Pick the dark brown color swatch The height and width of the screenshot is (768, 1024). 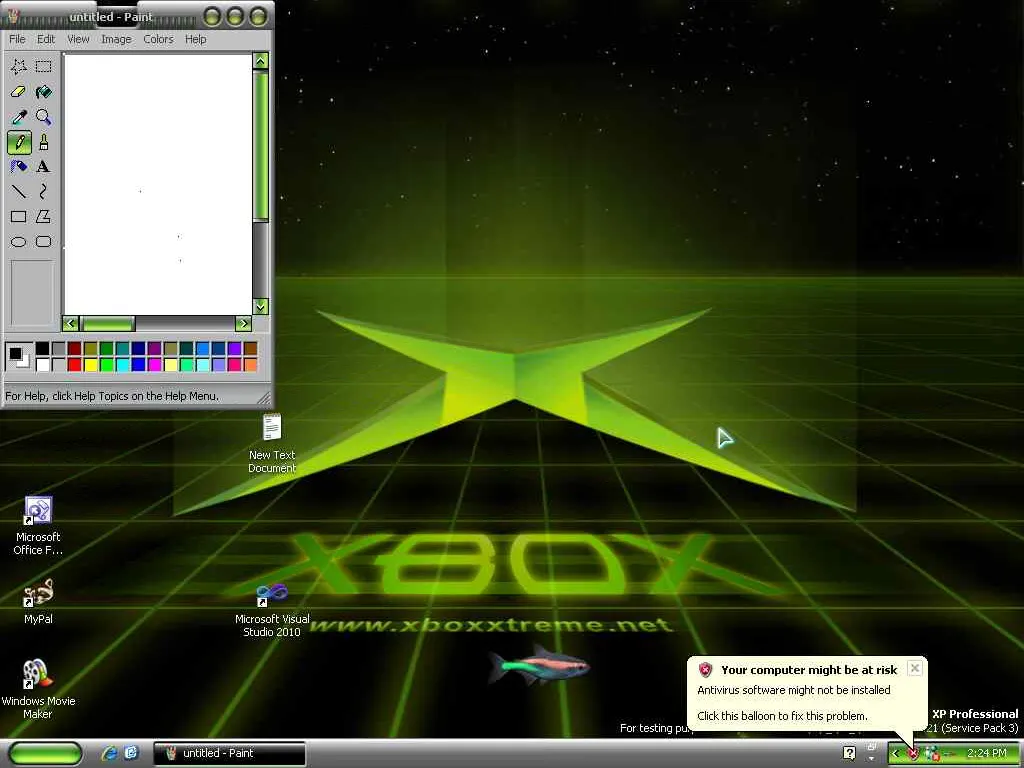[251, 349]
